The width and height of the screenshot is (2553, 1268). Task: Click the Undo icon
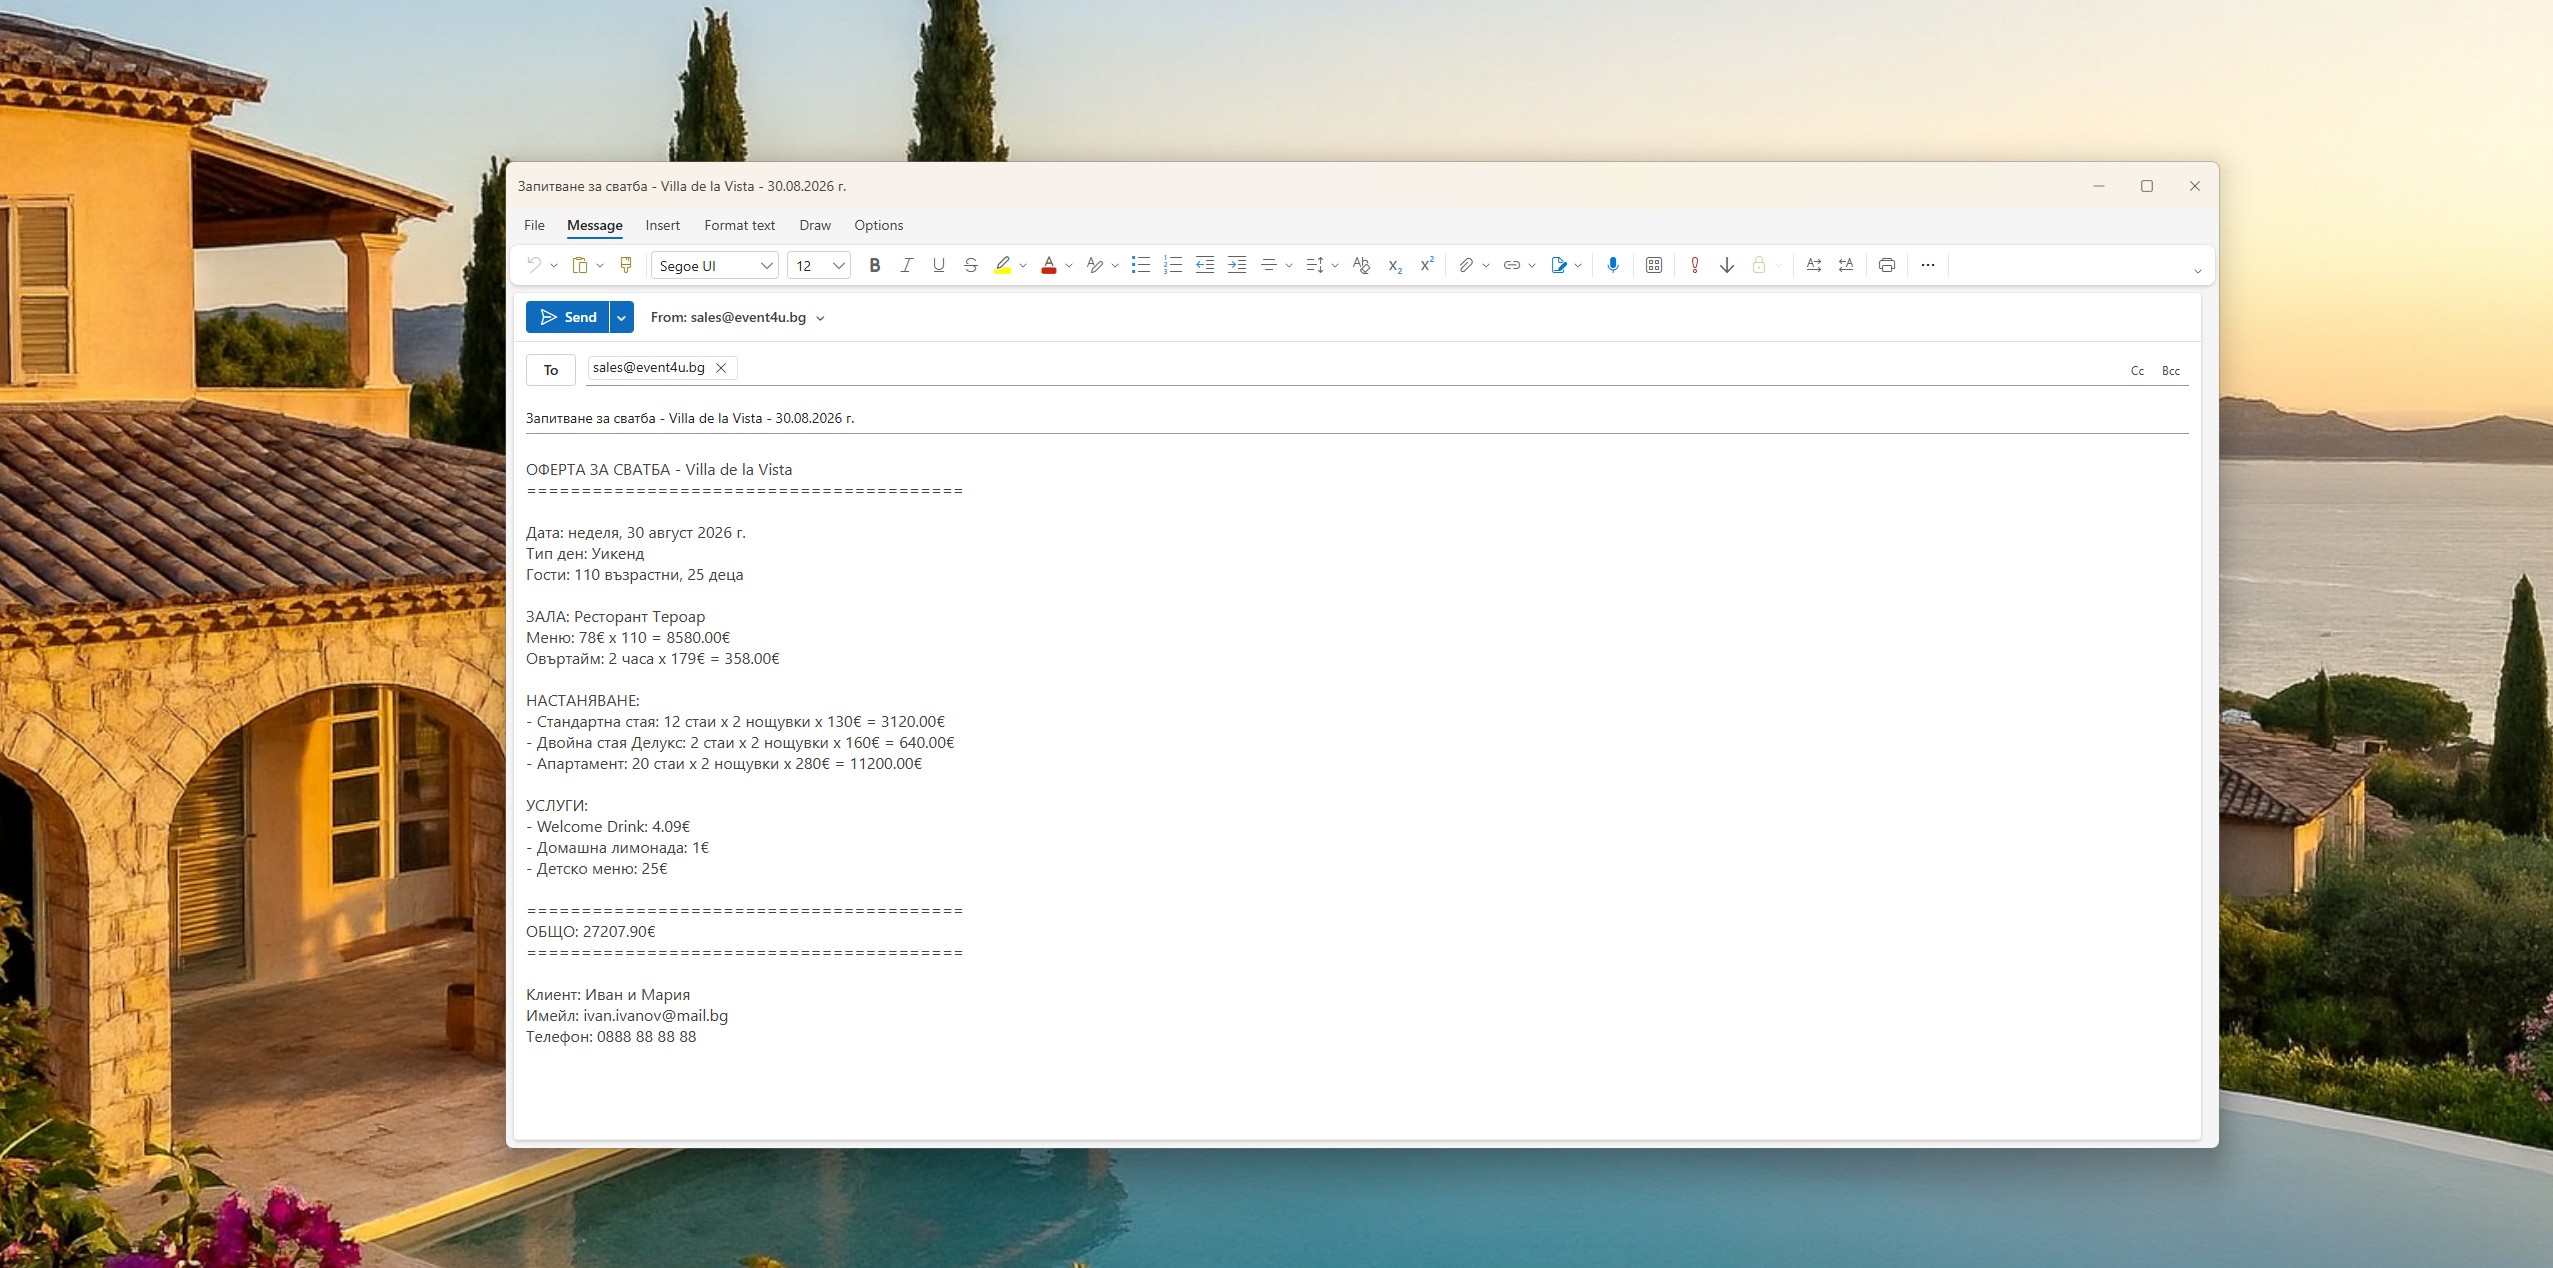[534, 265]
